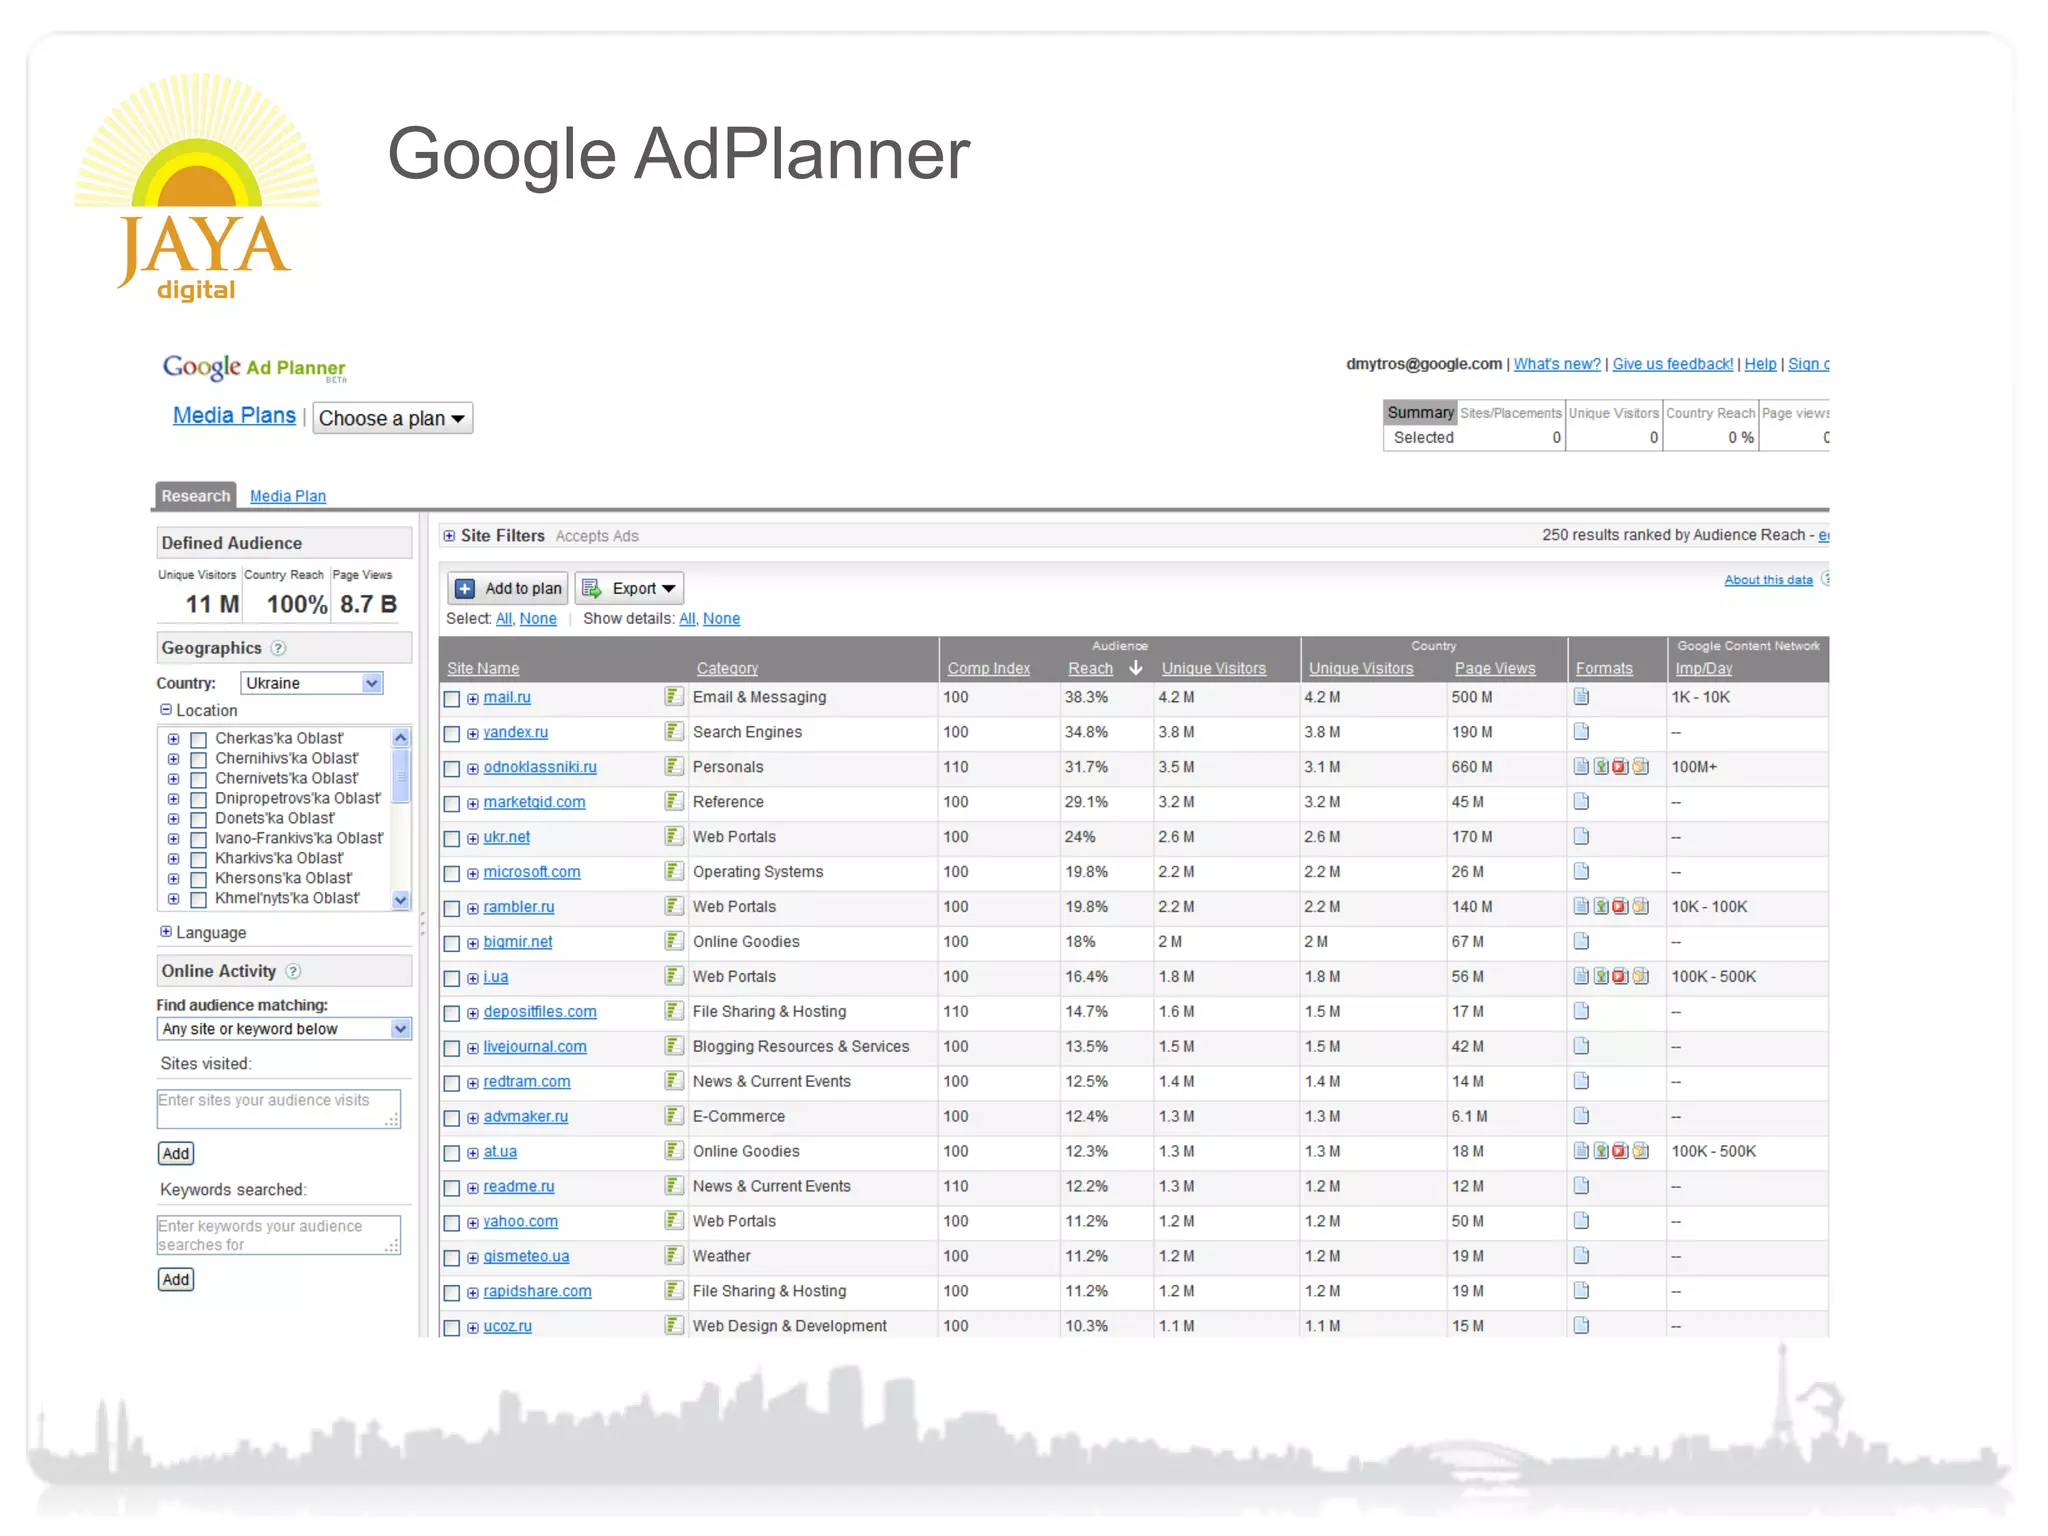
Task: Focus the Sites visited text box
Action: (279, 1109)
